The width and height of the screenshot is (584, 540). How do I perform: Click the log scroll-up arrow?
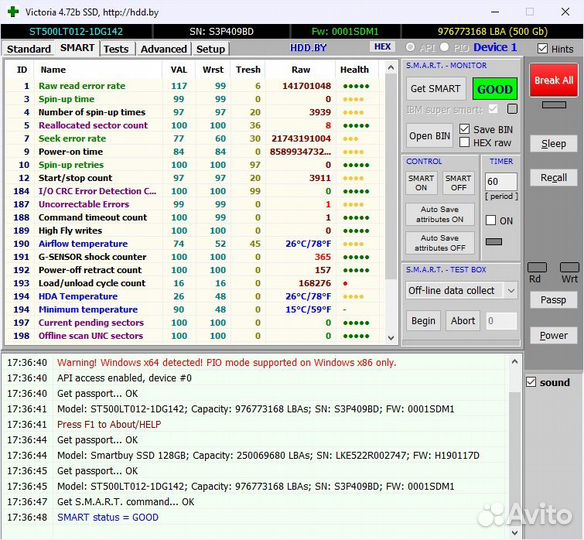pyautogui.click(x=515, y=361)
